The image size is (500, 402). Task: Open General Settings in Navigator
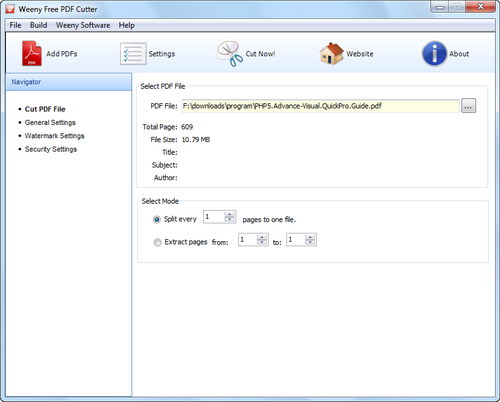click(50, 122)
